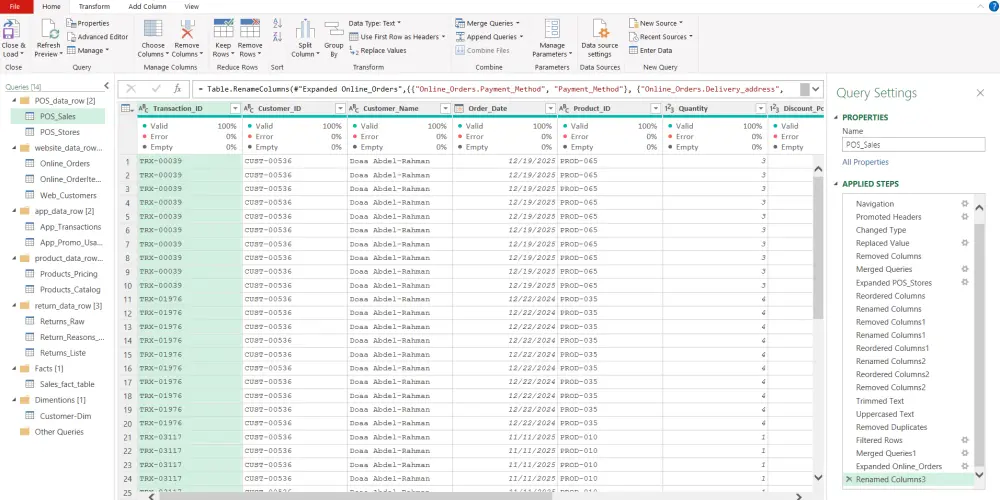This screenshot has height=500, width=1000.
Task: Click the Manage query button
Action: (88, 50)
